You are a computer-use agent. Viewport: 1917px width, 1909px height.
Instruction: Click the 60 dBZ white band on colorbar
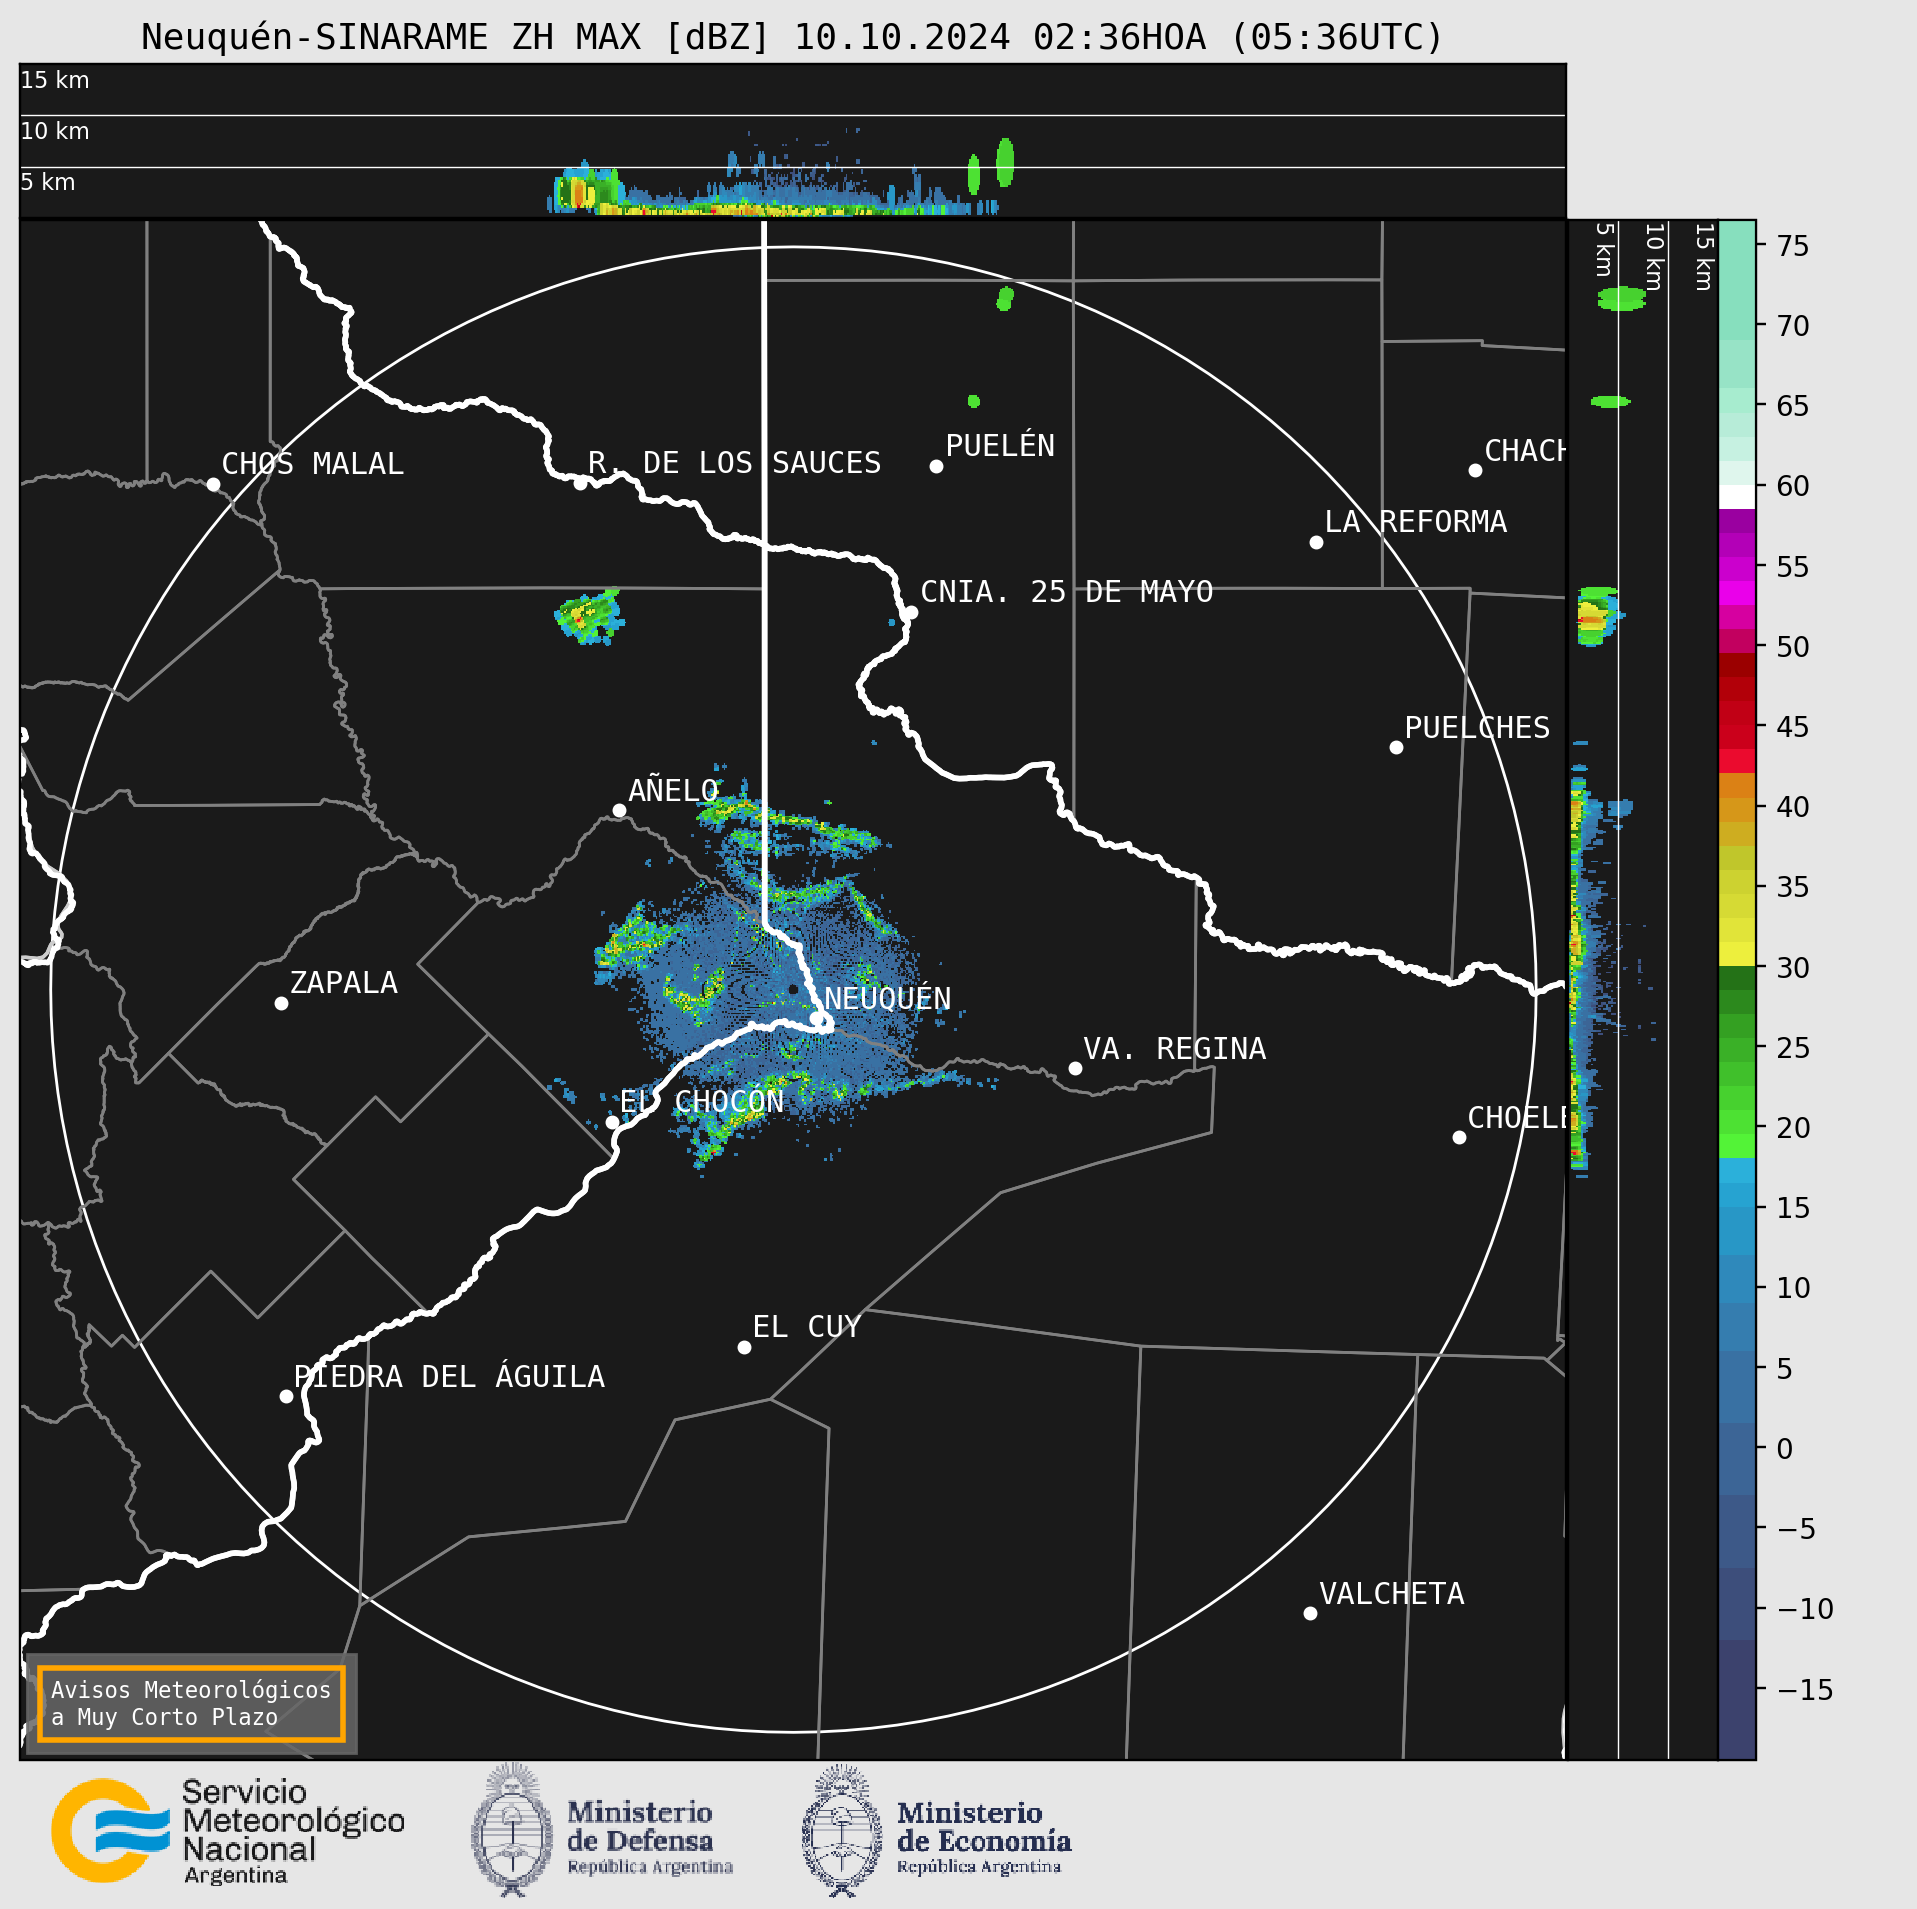(1737, 497)
